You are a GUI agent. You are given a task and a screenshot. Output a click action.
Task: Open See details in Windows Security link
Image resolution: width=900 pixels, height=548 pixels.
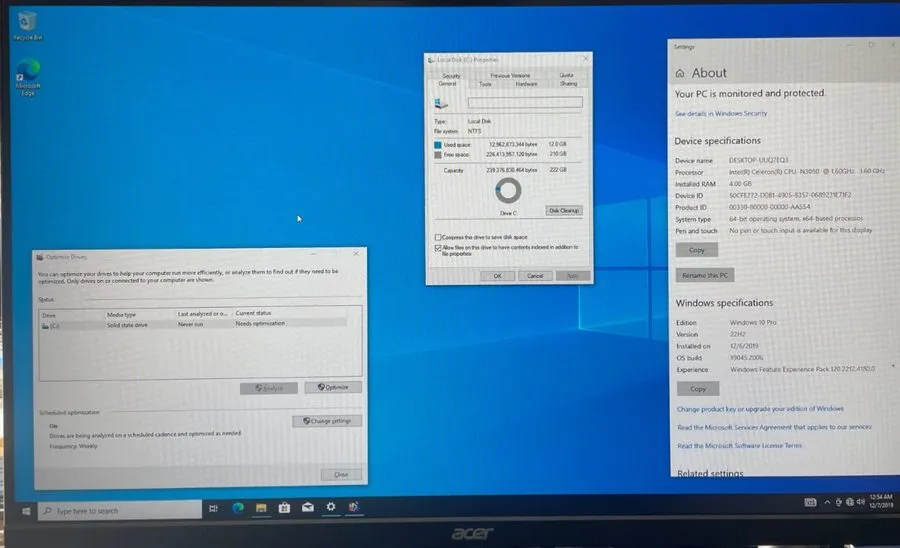pos(721,114)
